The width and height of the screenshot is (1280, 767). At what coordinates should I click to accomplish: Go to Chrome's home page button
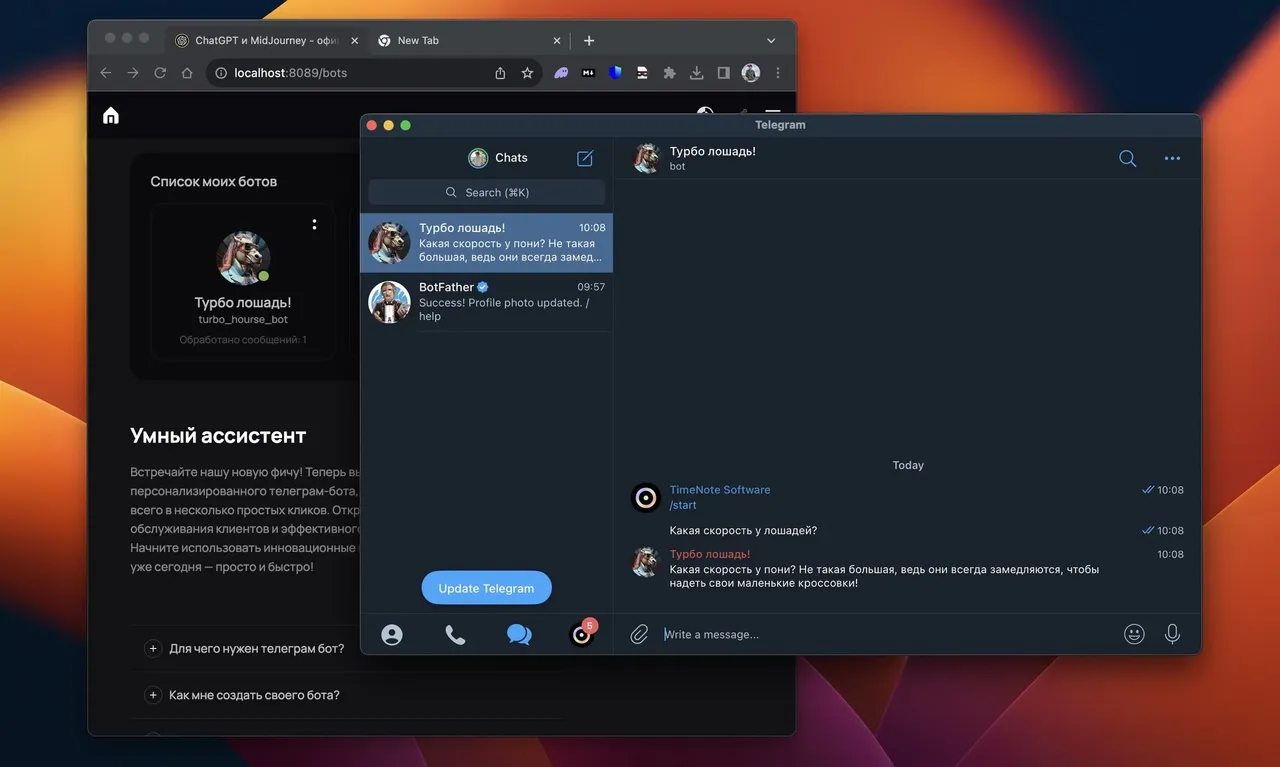pyautogui.click(x=187, y=73)
